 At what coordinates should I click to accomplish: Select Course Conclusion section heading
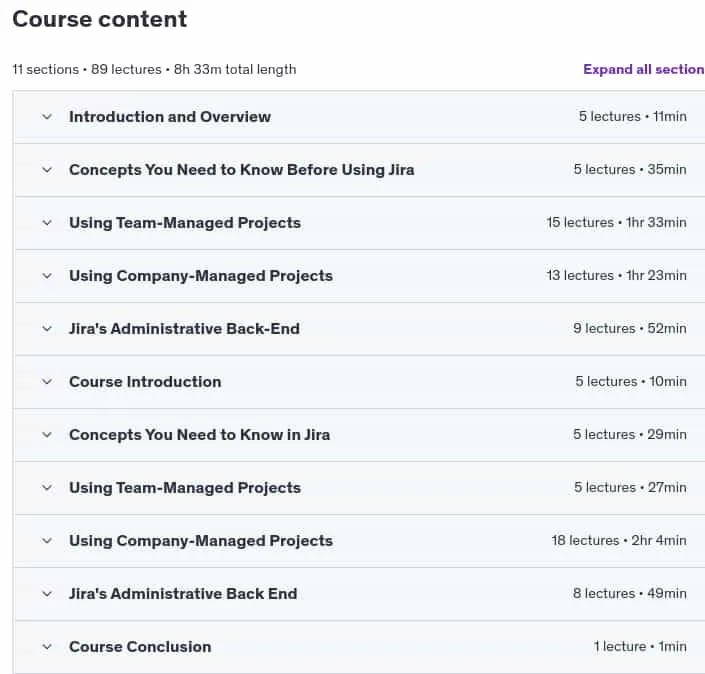click(x=140, y=647)
